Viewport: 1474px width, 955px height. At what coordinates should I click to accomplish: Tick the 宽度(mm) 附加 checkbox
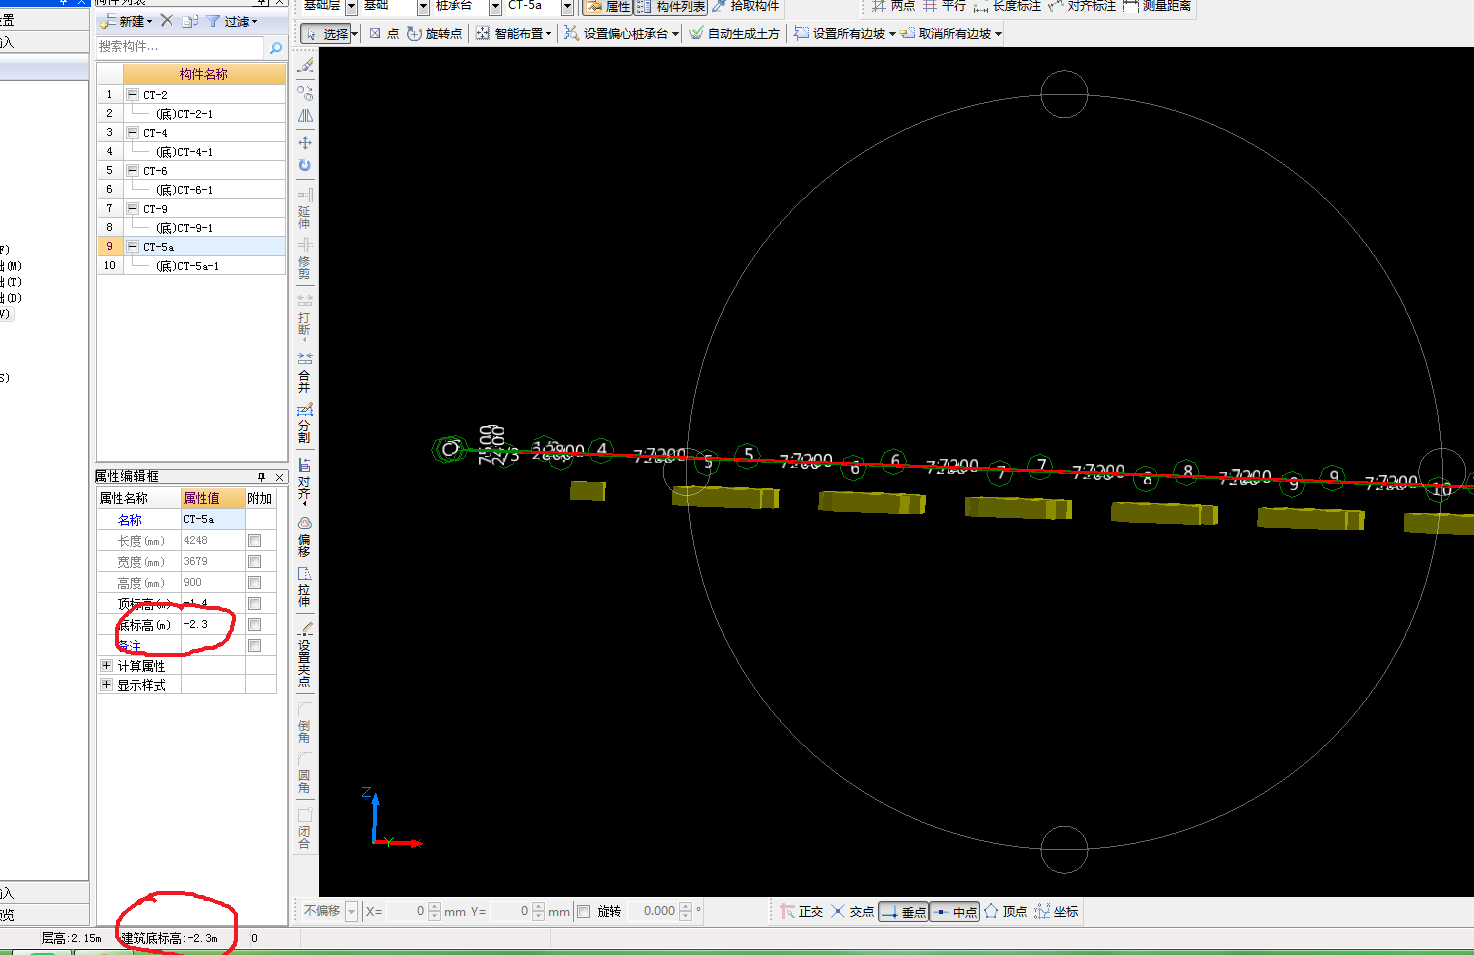pyautogui.click(x=254, y=561)
